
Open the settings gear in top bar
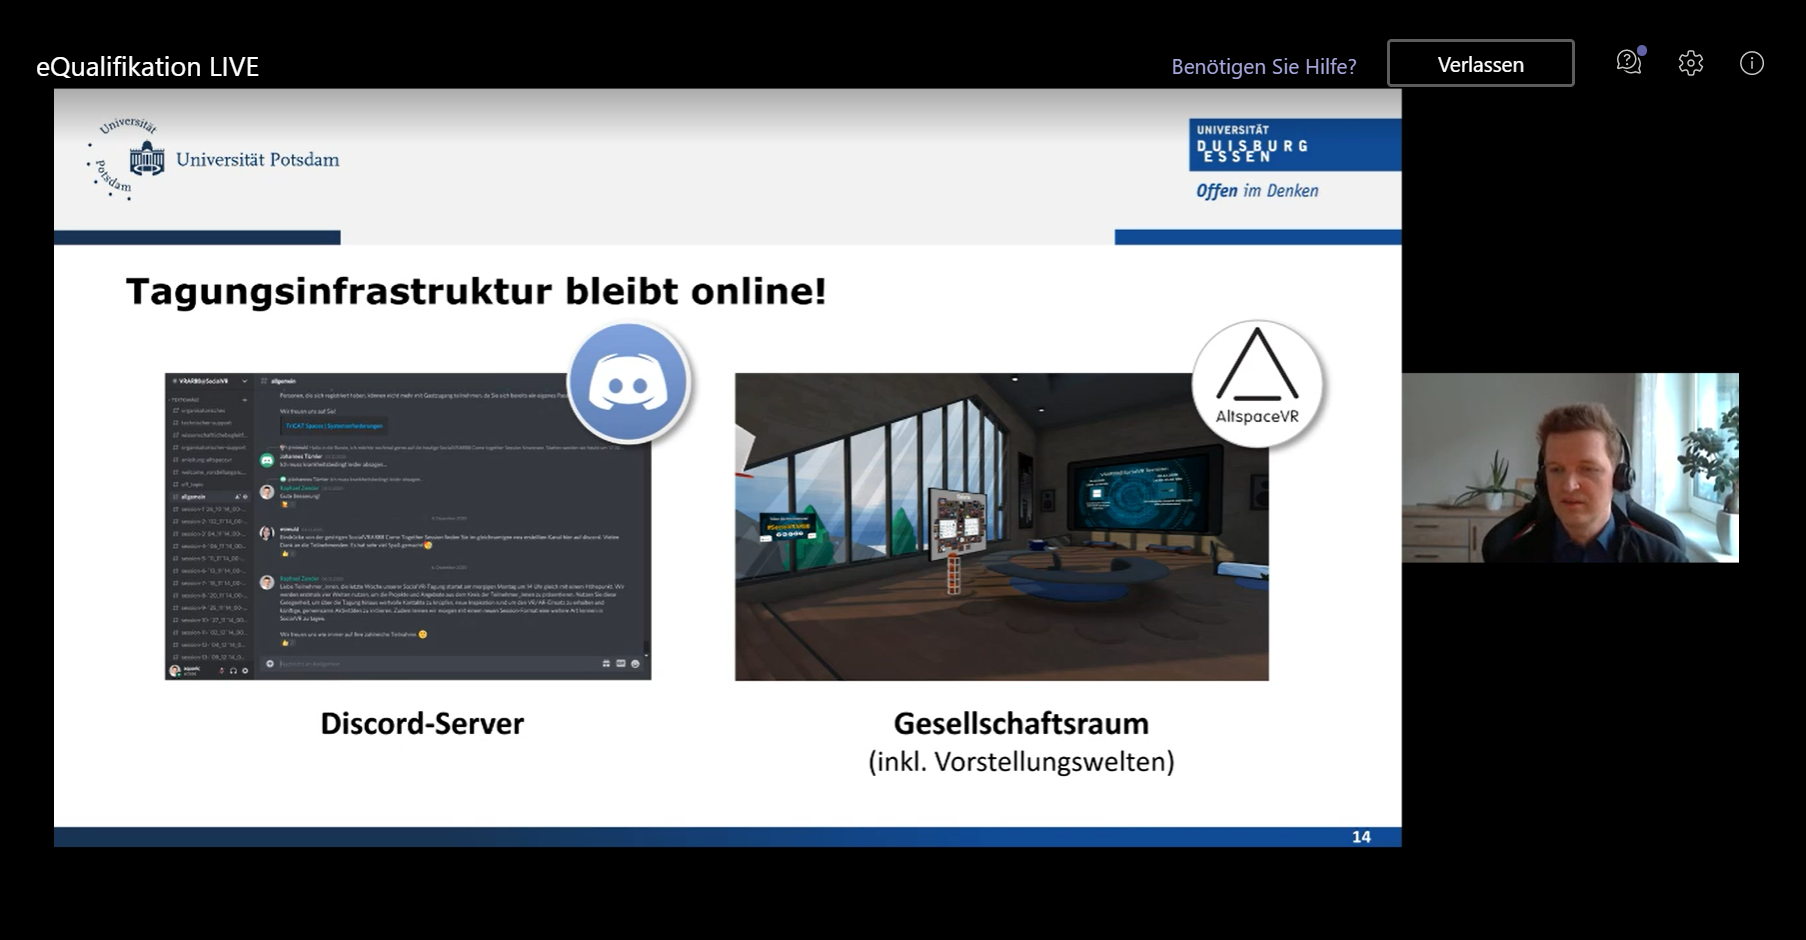tap(1690, 63)
